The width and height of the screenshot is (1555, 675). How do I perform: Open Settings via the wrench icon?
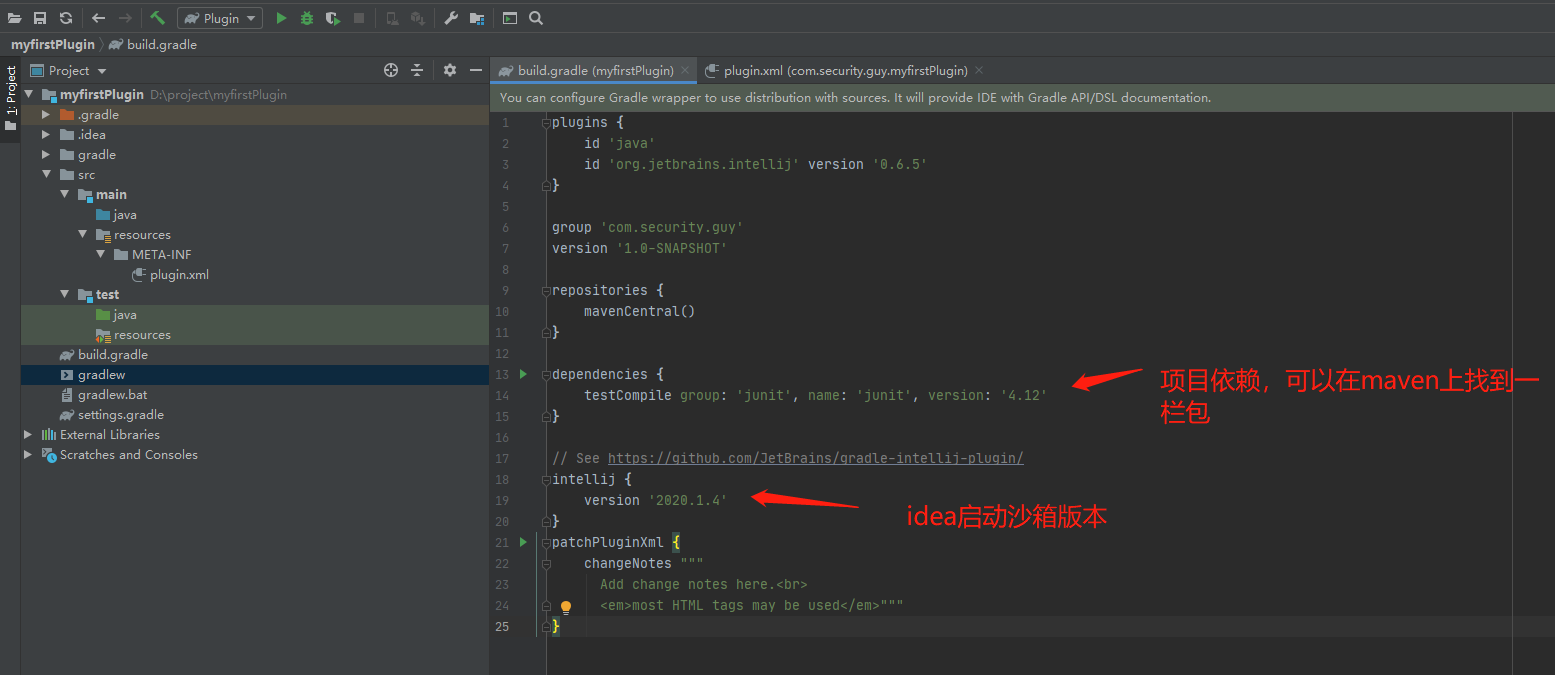pyautogui.click(x=451, y=18)
